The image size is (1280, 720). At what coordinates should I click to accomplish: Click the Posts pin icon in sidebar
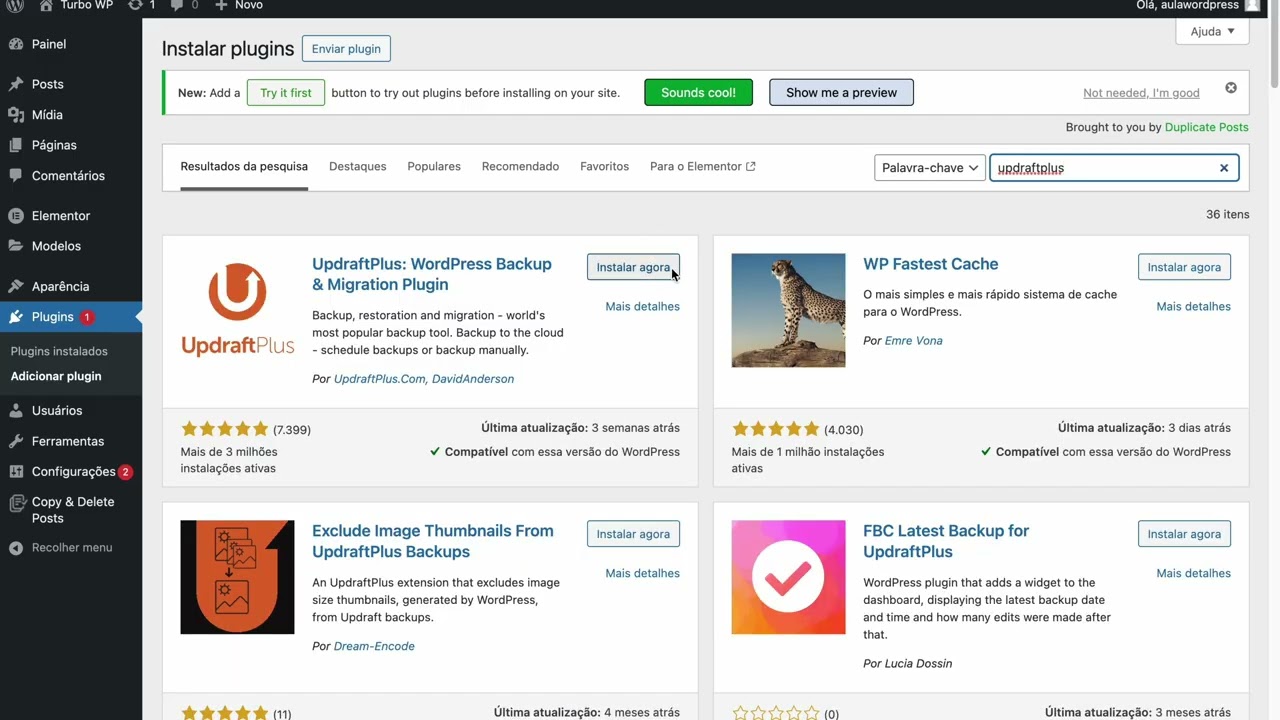pyautogui.click(x=15, y=84)
